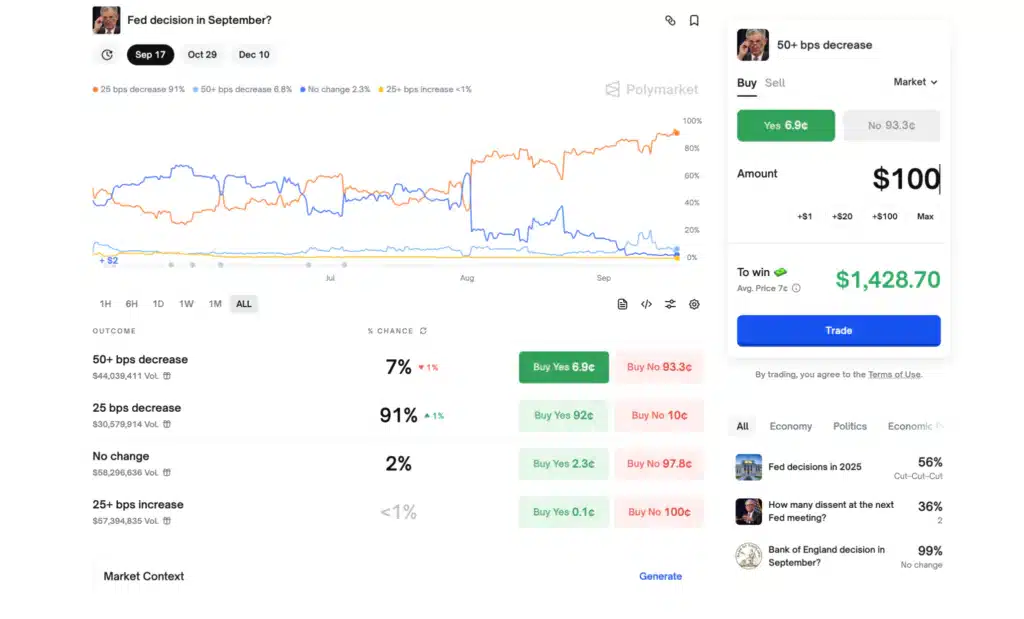This screenshot has width=1024, height=619.
Task: Generate the Market Context summary
Action: click(660, 576)
